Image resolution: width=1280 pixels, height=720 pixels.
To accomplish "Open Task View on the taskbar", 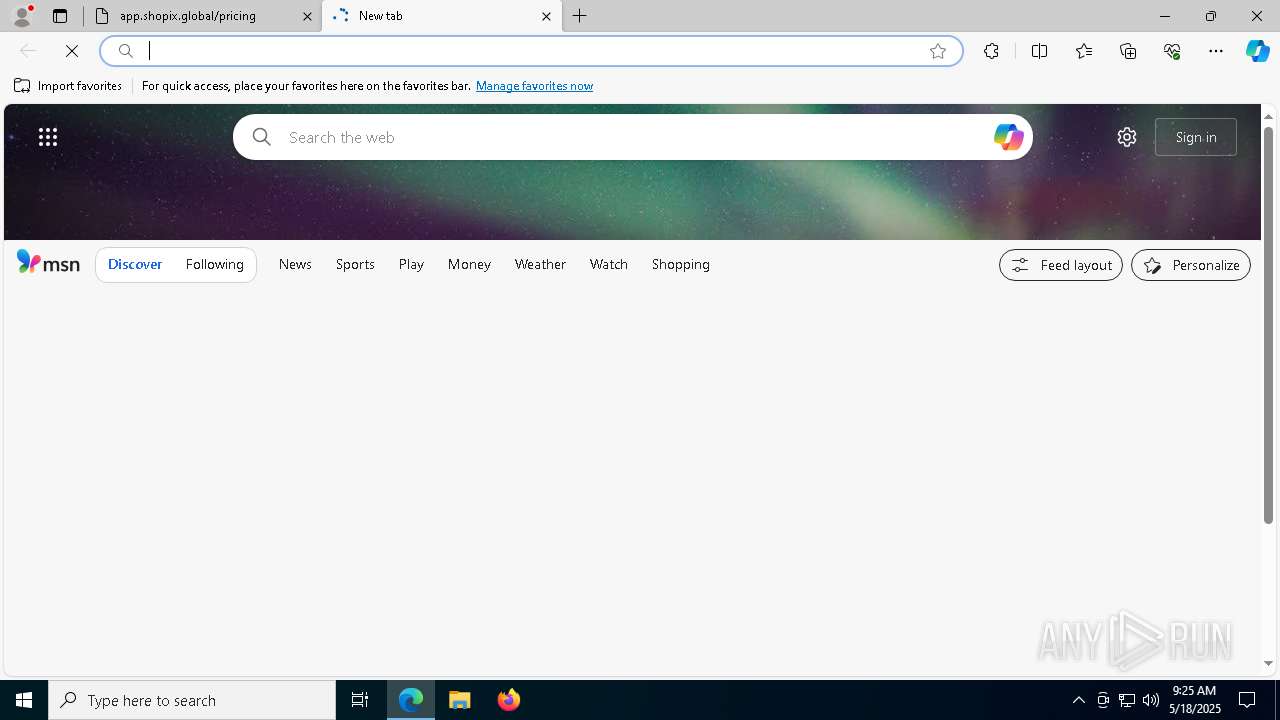I will point(360,700).
